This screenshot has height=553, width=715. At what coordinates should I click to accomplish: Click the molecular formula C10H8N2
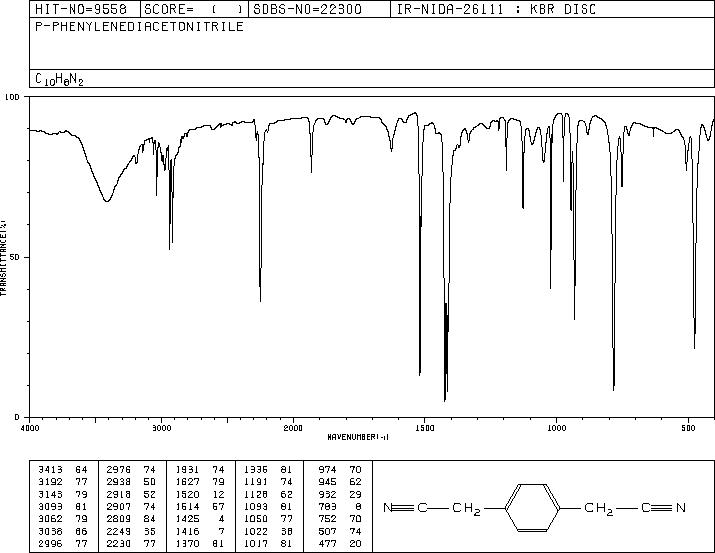(x=59, y=79)
